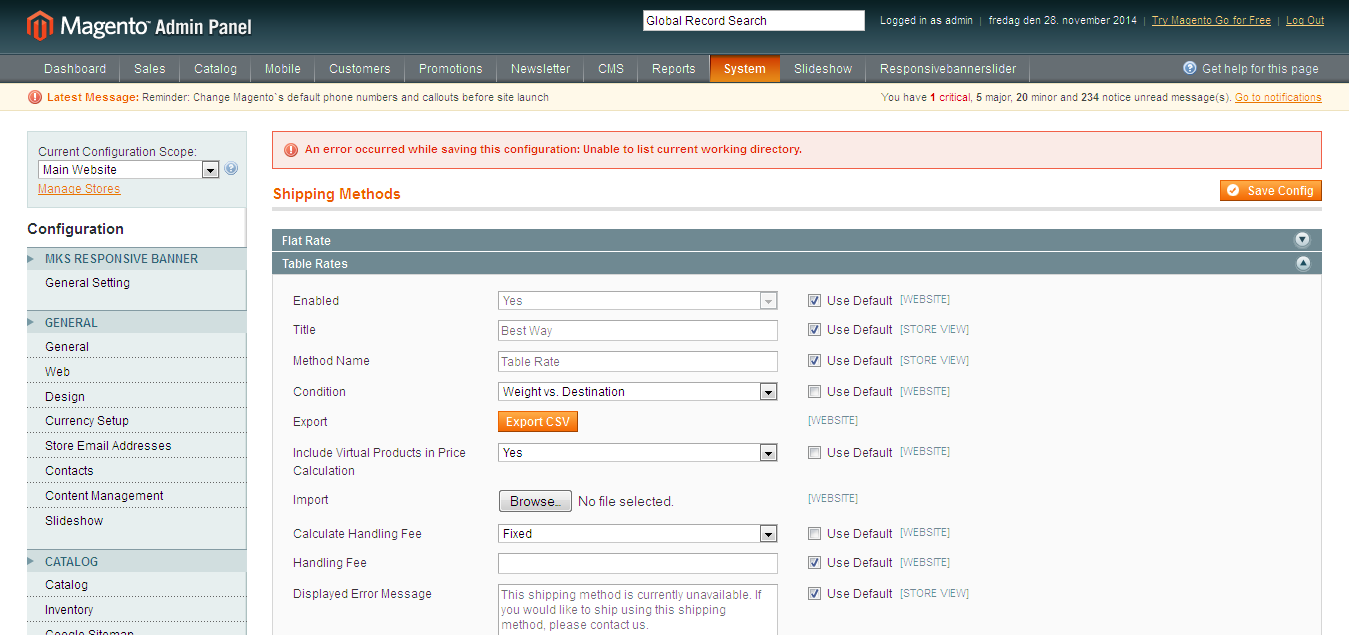This screenshot has width=1349, height=635.
Task: Toggle Use Default for Title
Action: pyautogui.click(x=814, y=329)
